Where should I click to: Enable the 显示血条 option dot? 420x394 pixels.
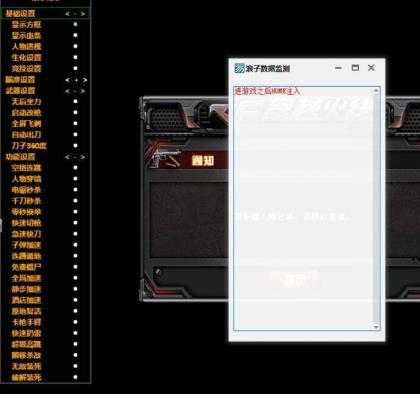(75, 35)
